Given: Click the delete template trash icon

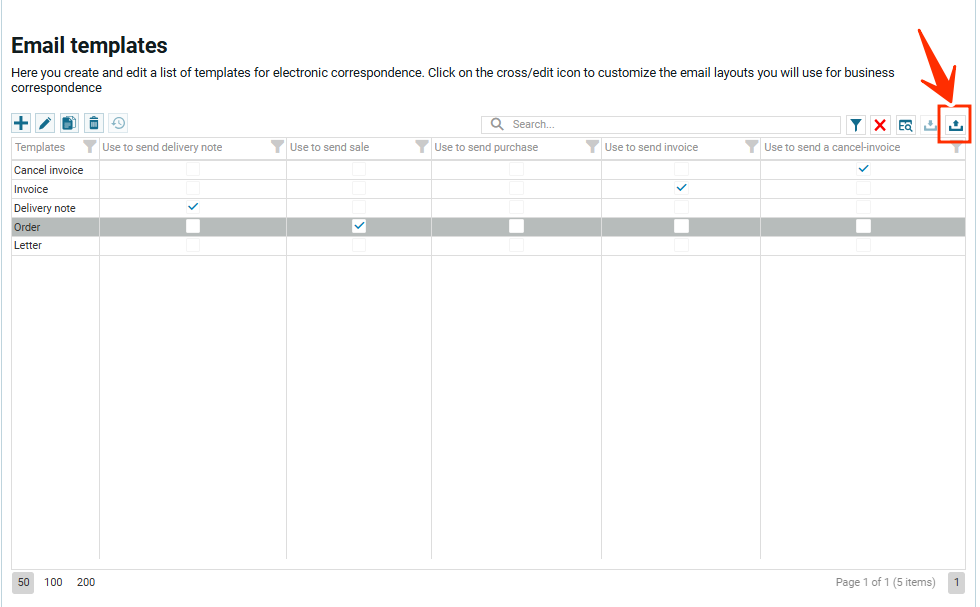Looking at the screenshot, I should (94, 123).
